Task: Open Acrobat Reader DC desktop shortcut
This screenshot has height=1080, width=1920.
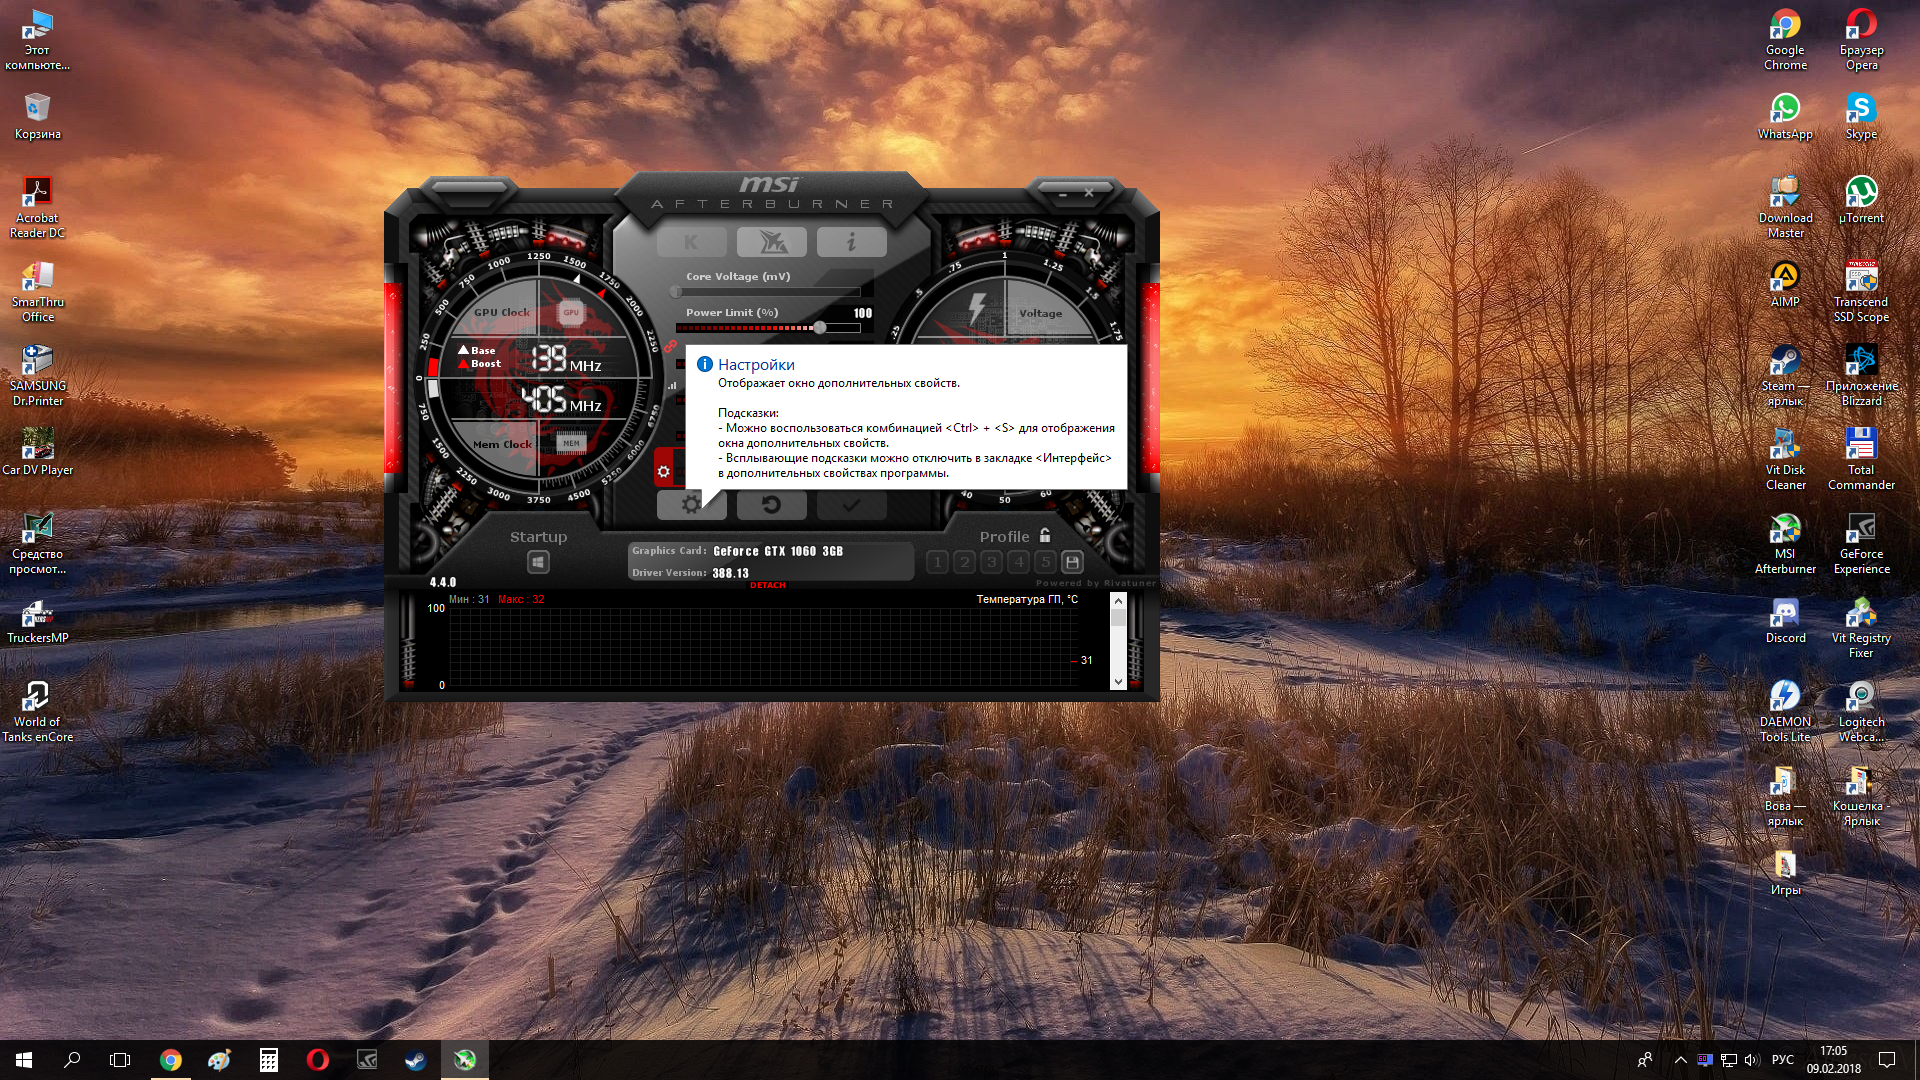Action: coord(37,207)
